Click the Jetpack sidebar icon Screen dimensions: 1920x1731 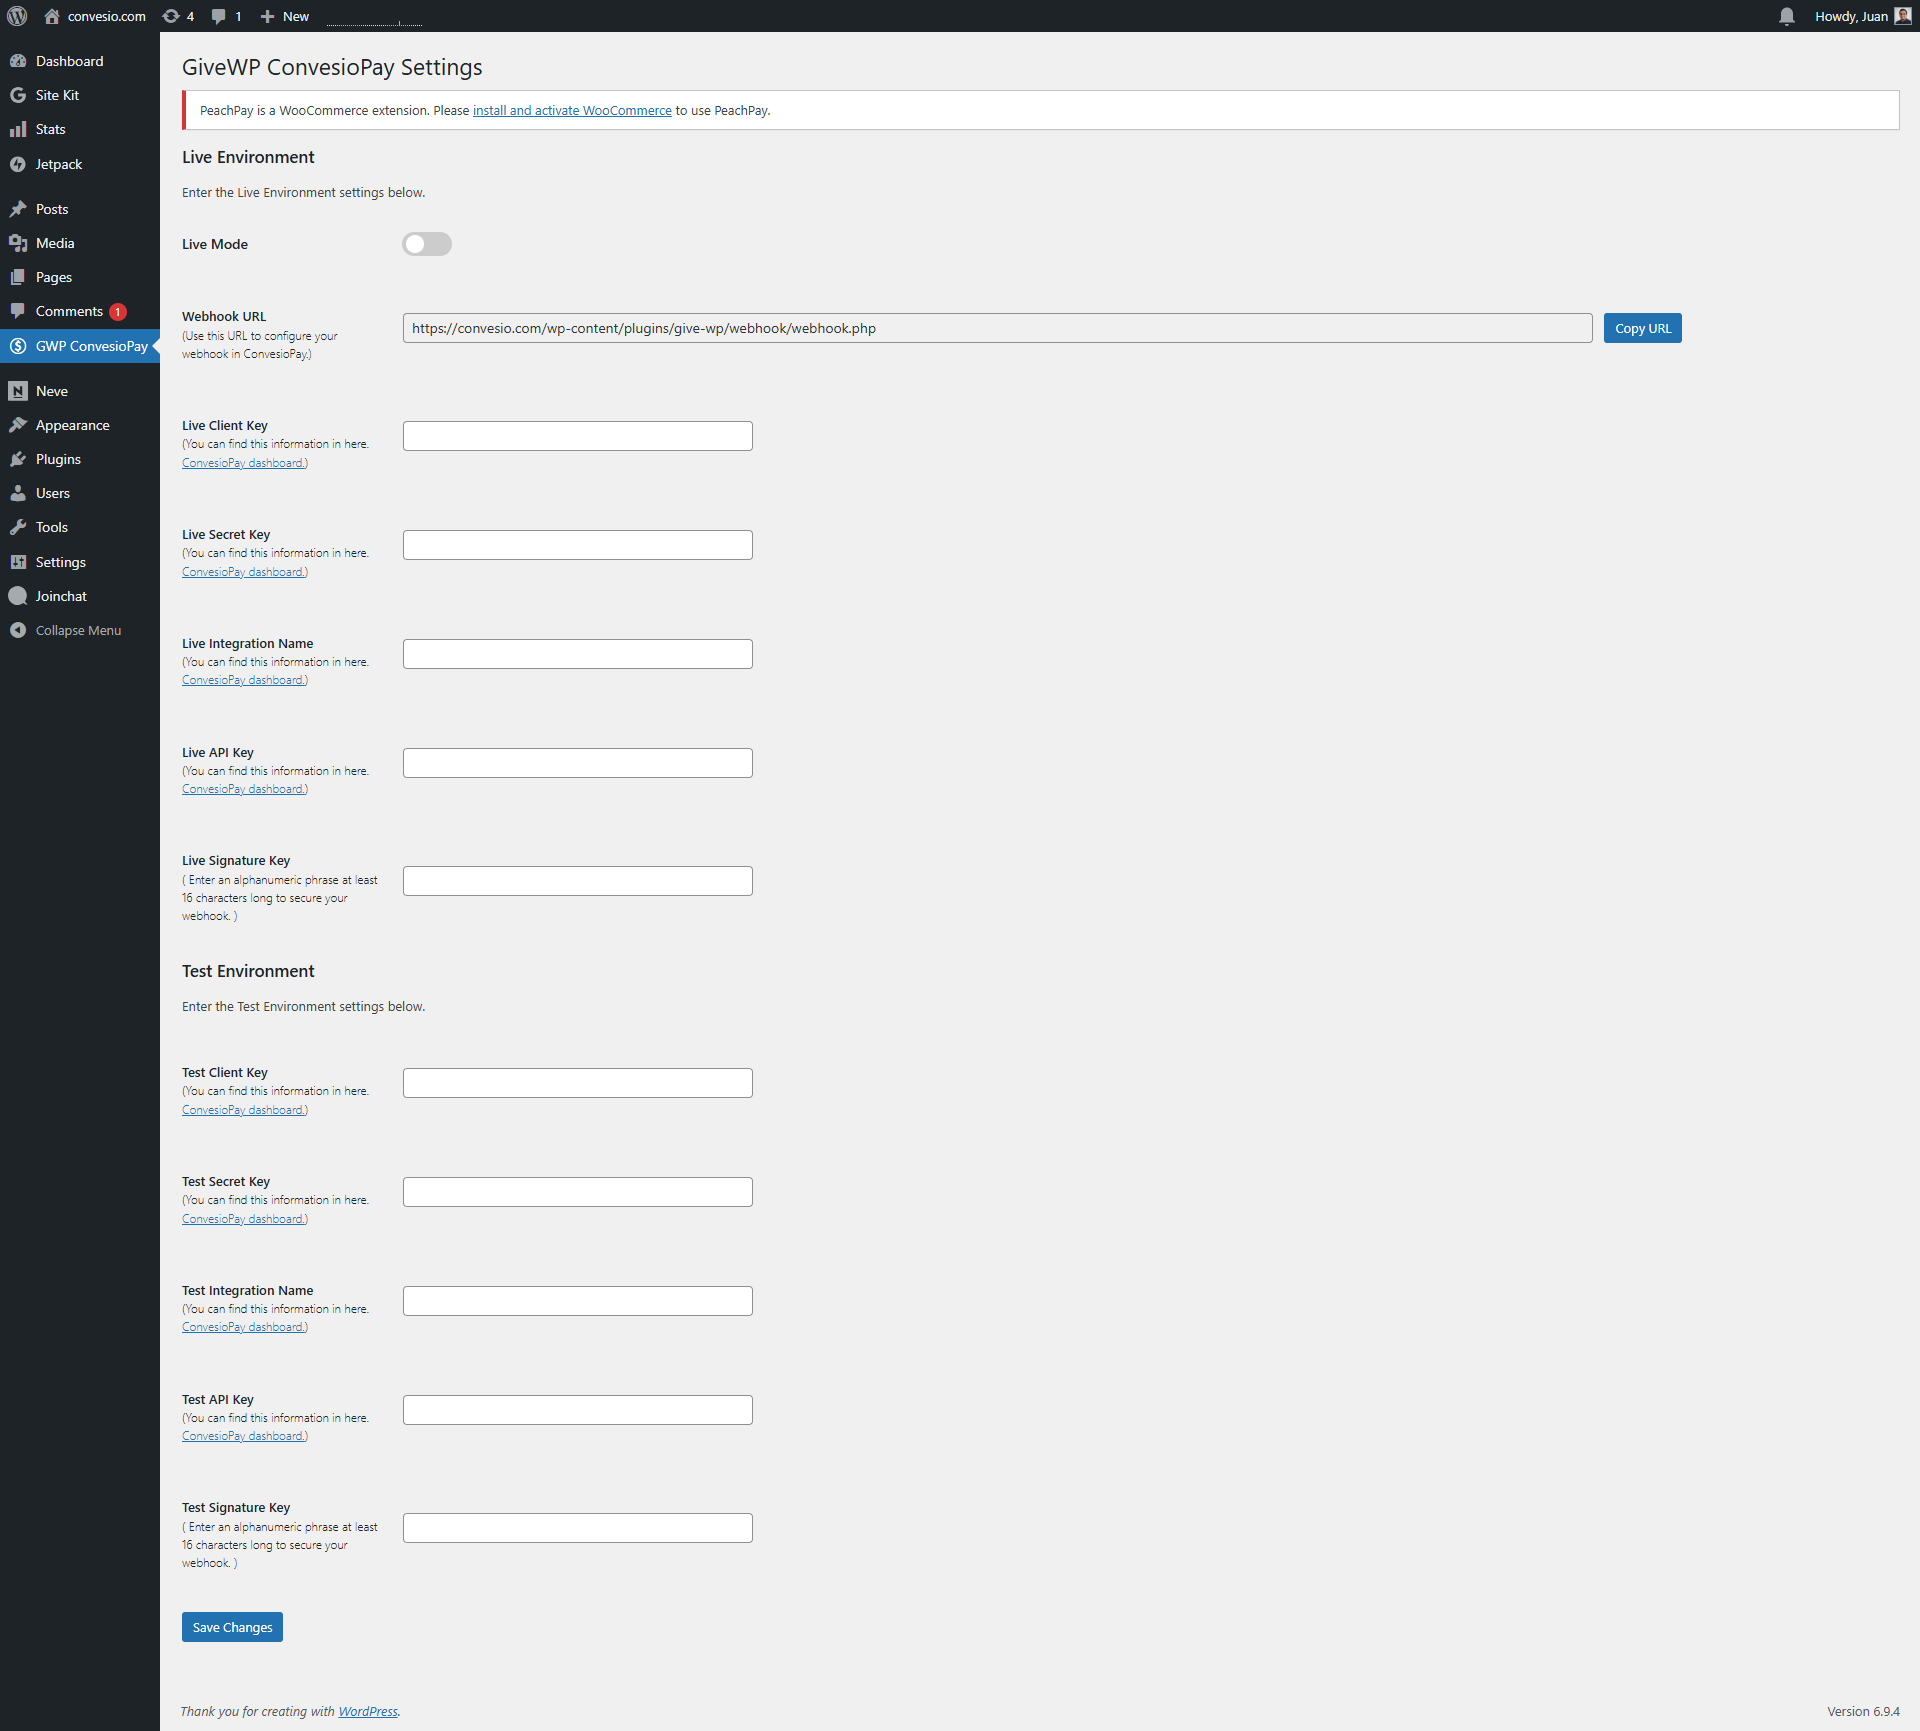[18, 164]
